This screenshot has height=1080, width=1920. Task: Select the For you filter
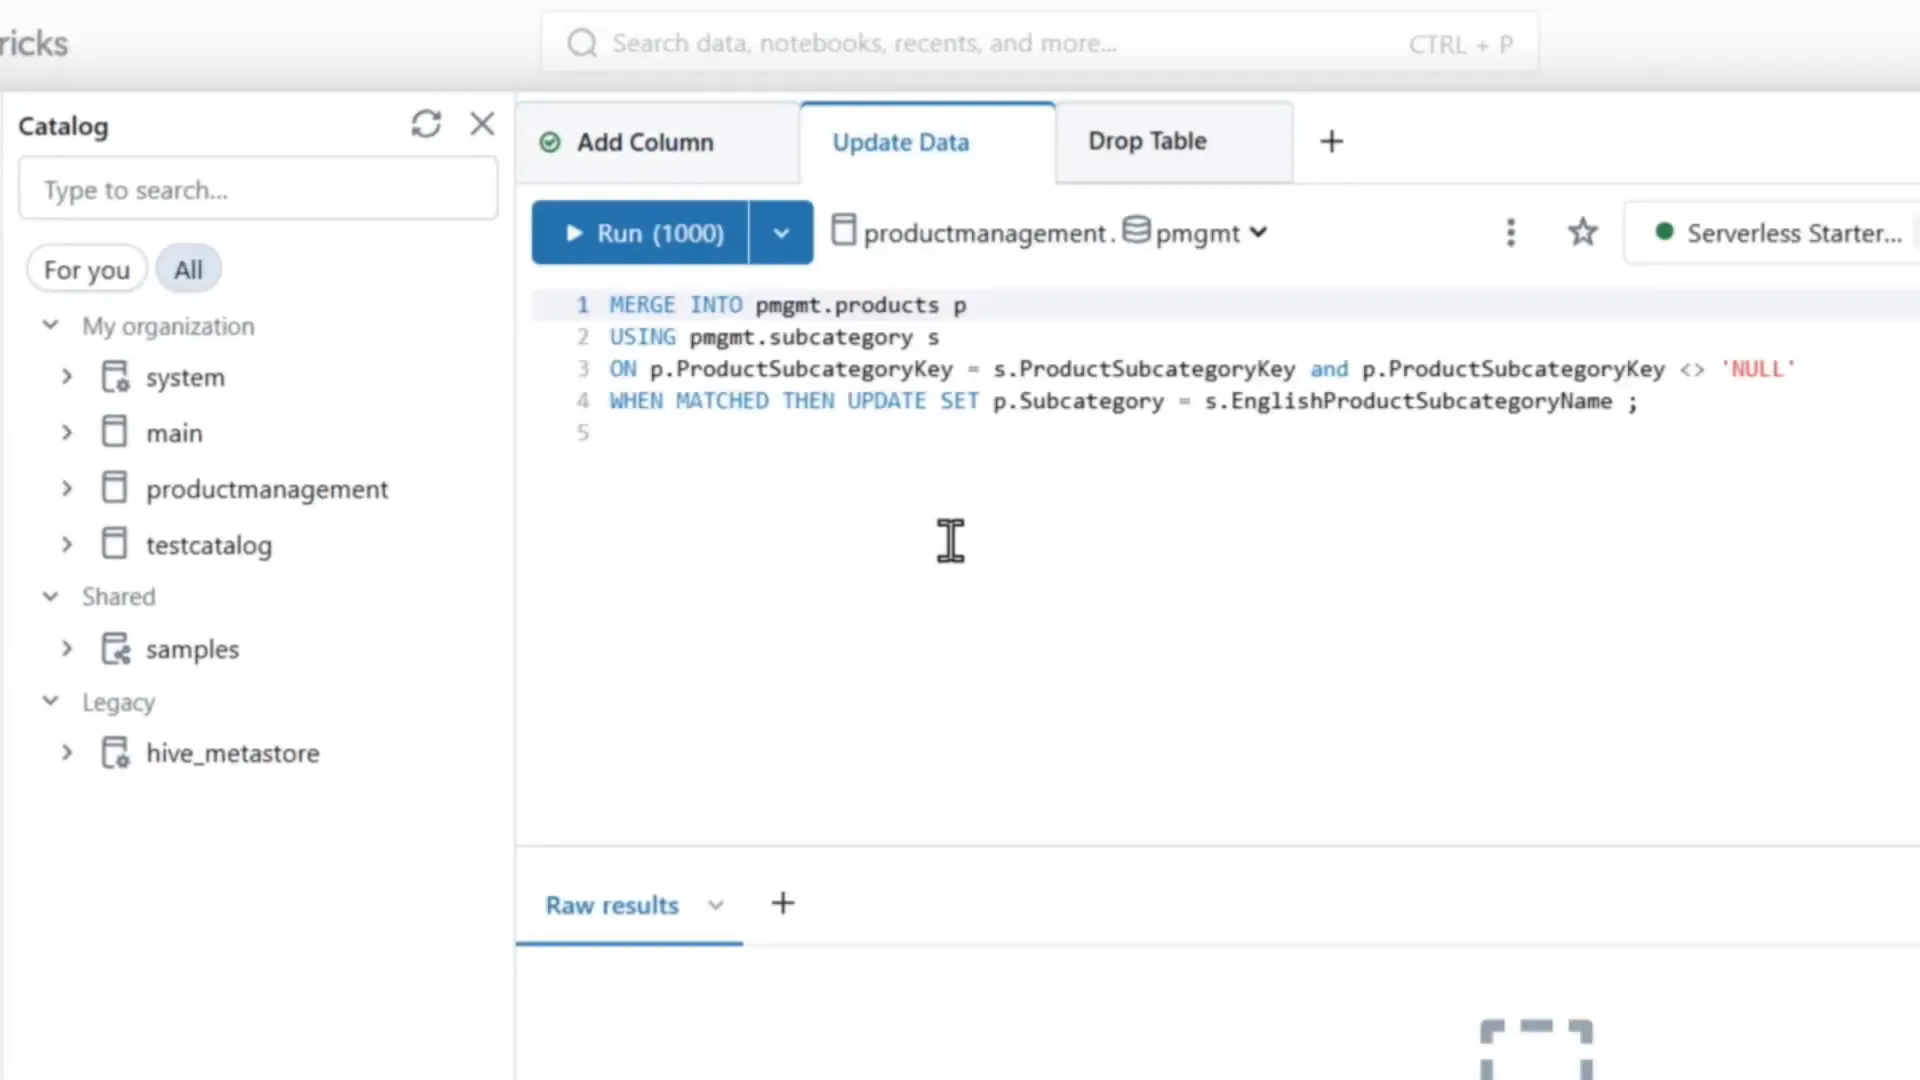point(86,268)
